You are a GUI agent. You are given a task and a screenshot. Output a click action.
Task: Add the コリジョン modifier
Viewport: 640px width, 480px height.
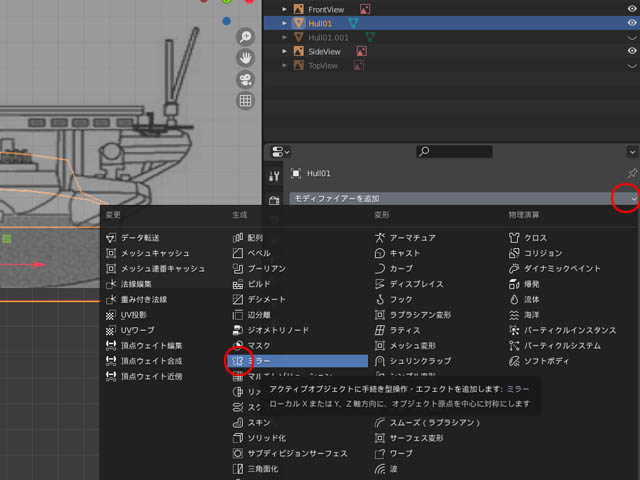536,253
